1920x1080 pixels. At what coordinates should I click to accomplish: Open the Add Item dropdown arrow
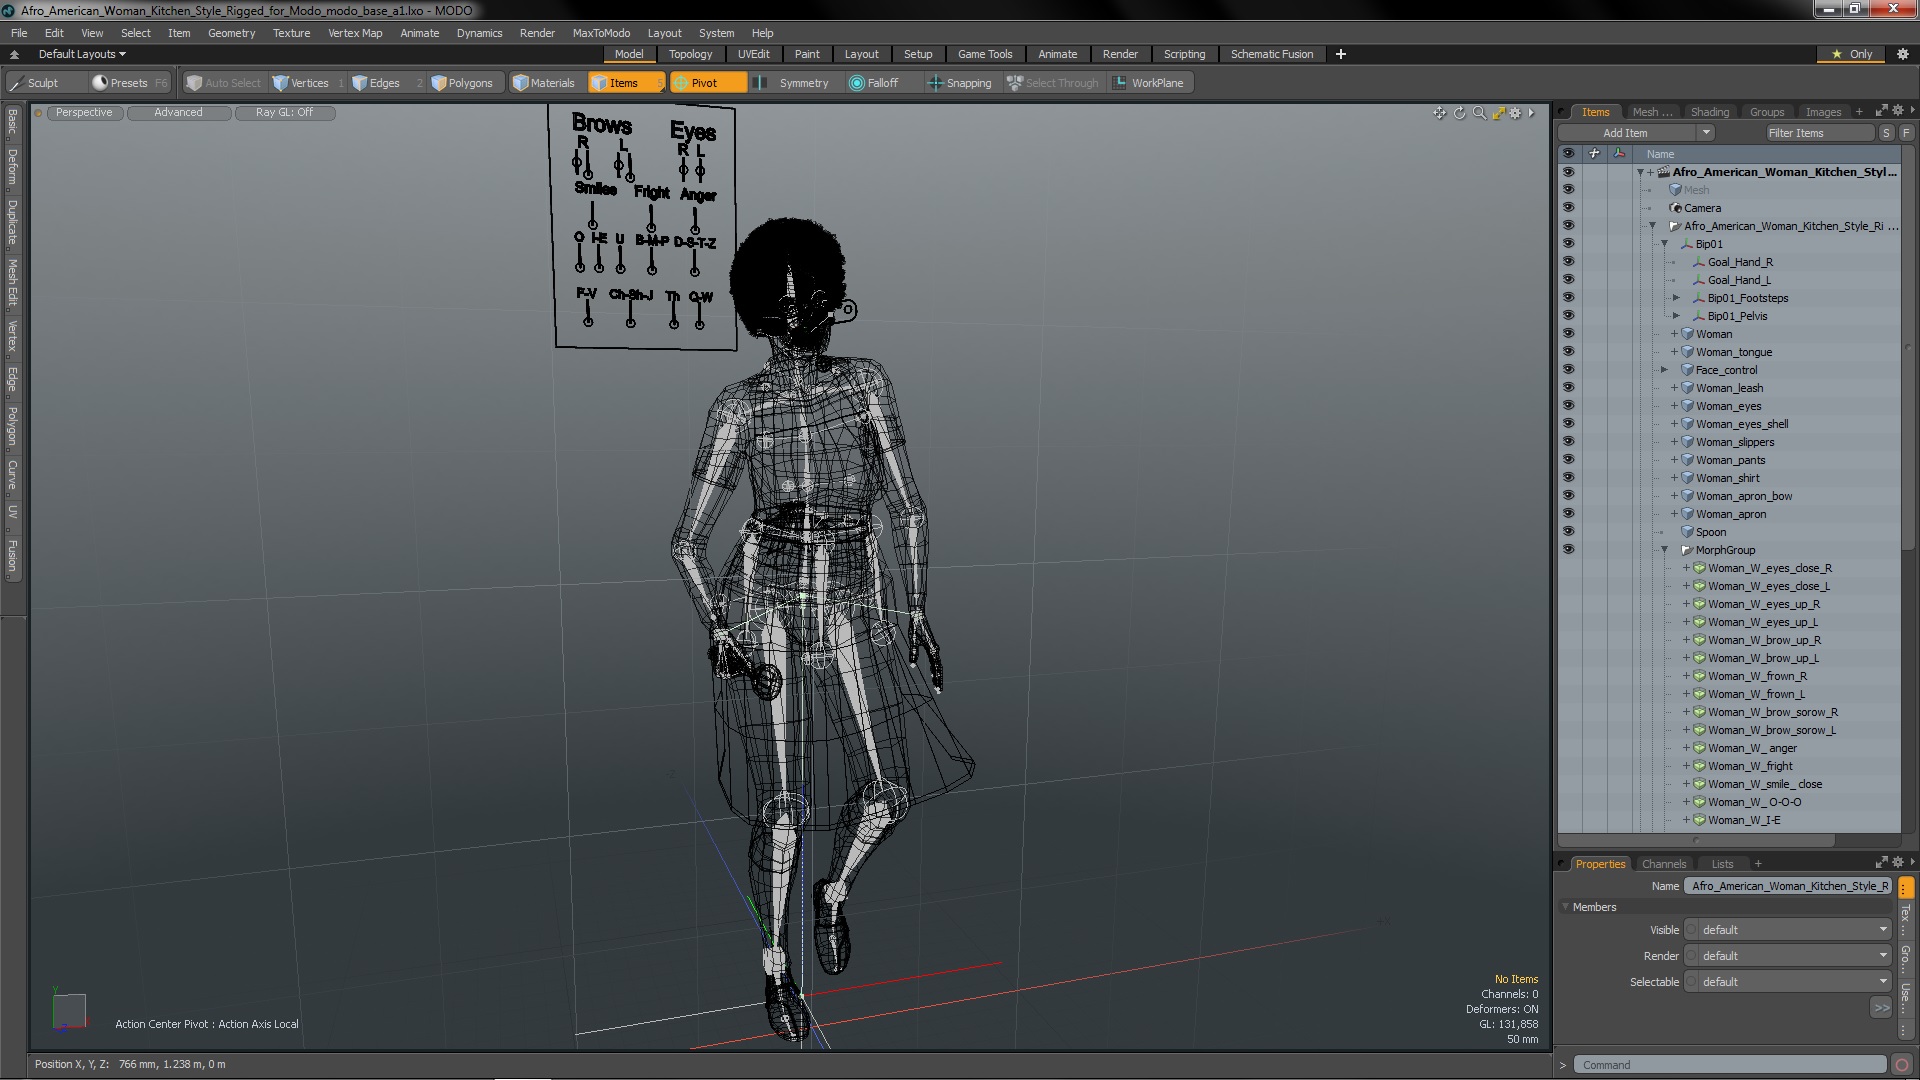(x=1706, y=133)
